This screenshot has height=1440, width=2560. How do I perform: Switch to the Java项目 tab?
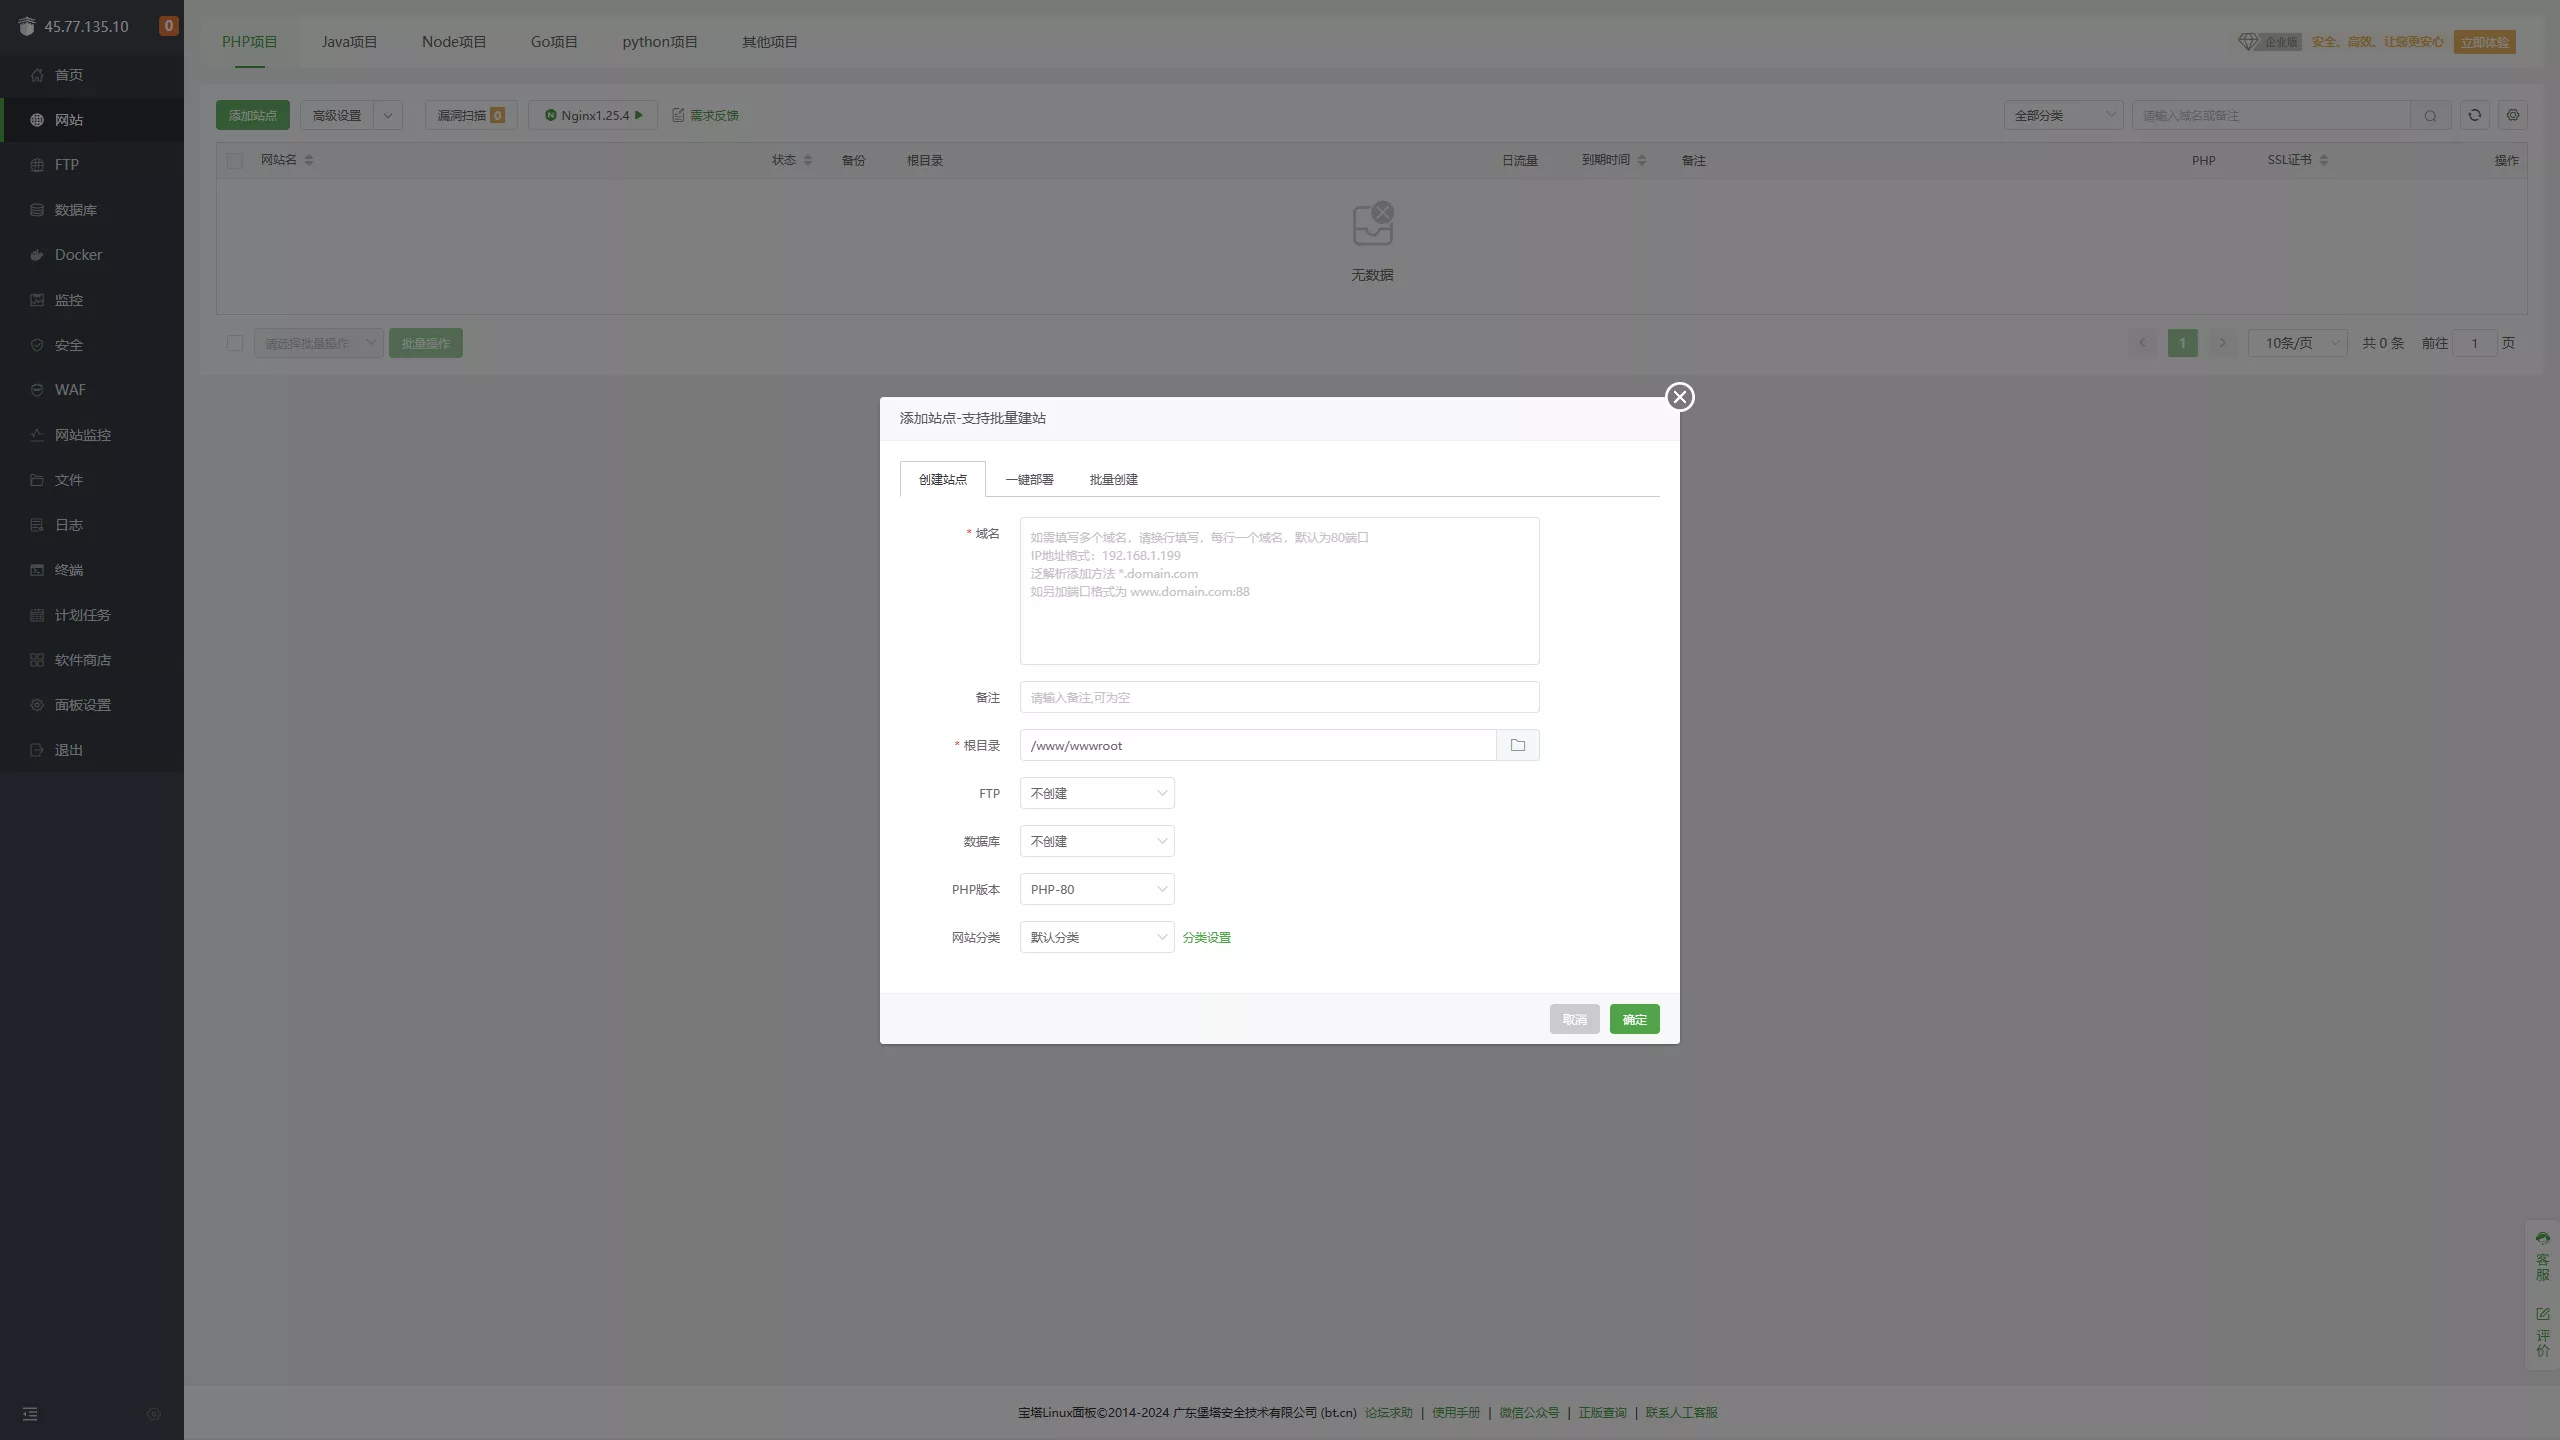349,41
